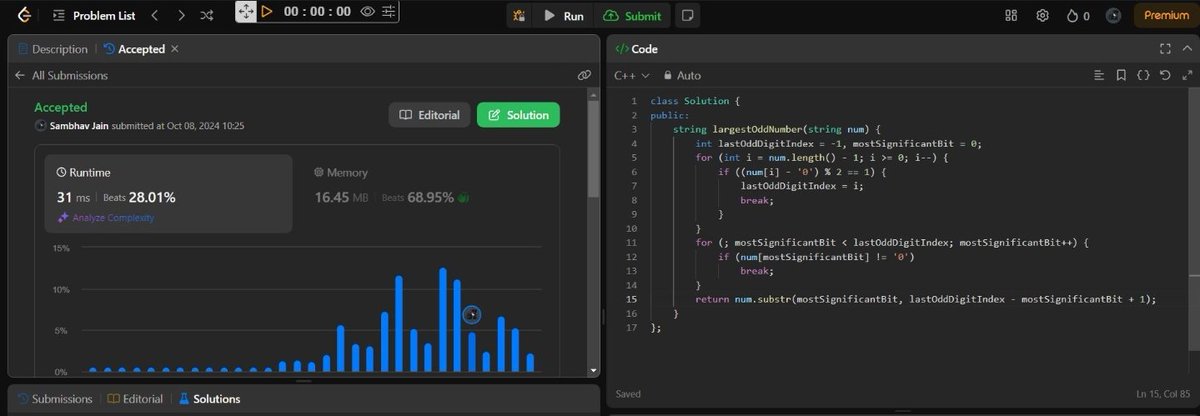Screen dimensions: 1200x416
Task: Select the Code panel tab
Action: [636, 48]
